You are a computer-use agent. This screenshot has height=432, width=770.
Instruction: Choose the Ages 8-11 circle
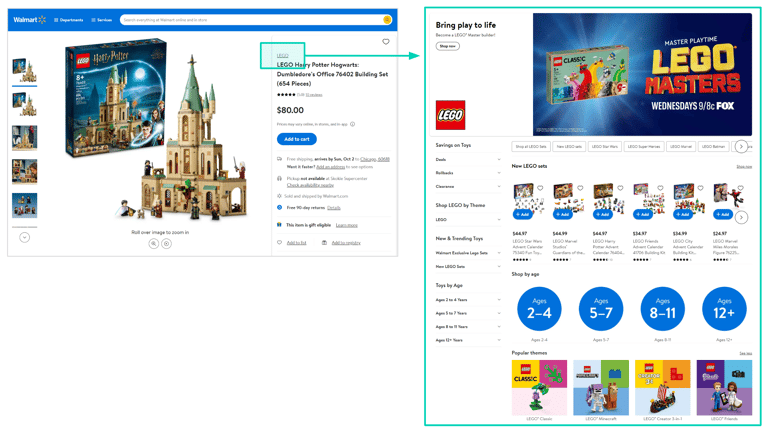(x=663, y=309)
